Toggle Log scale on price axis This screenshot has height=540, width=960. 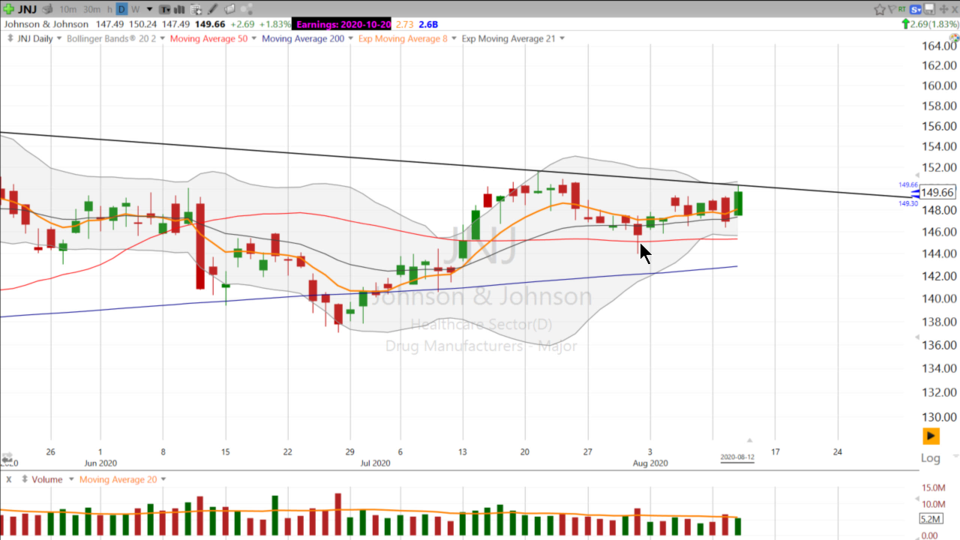click(931, 458)
